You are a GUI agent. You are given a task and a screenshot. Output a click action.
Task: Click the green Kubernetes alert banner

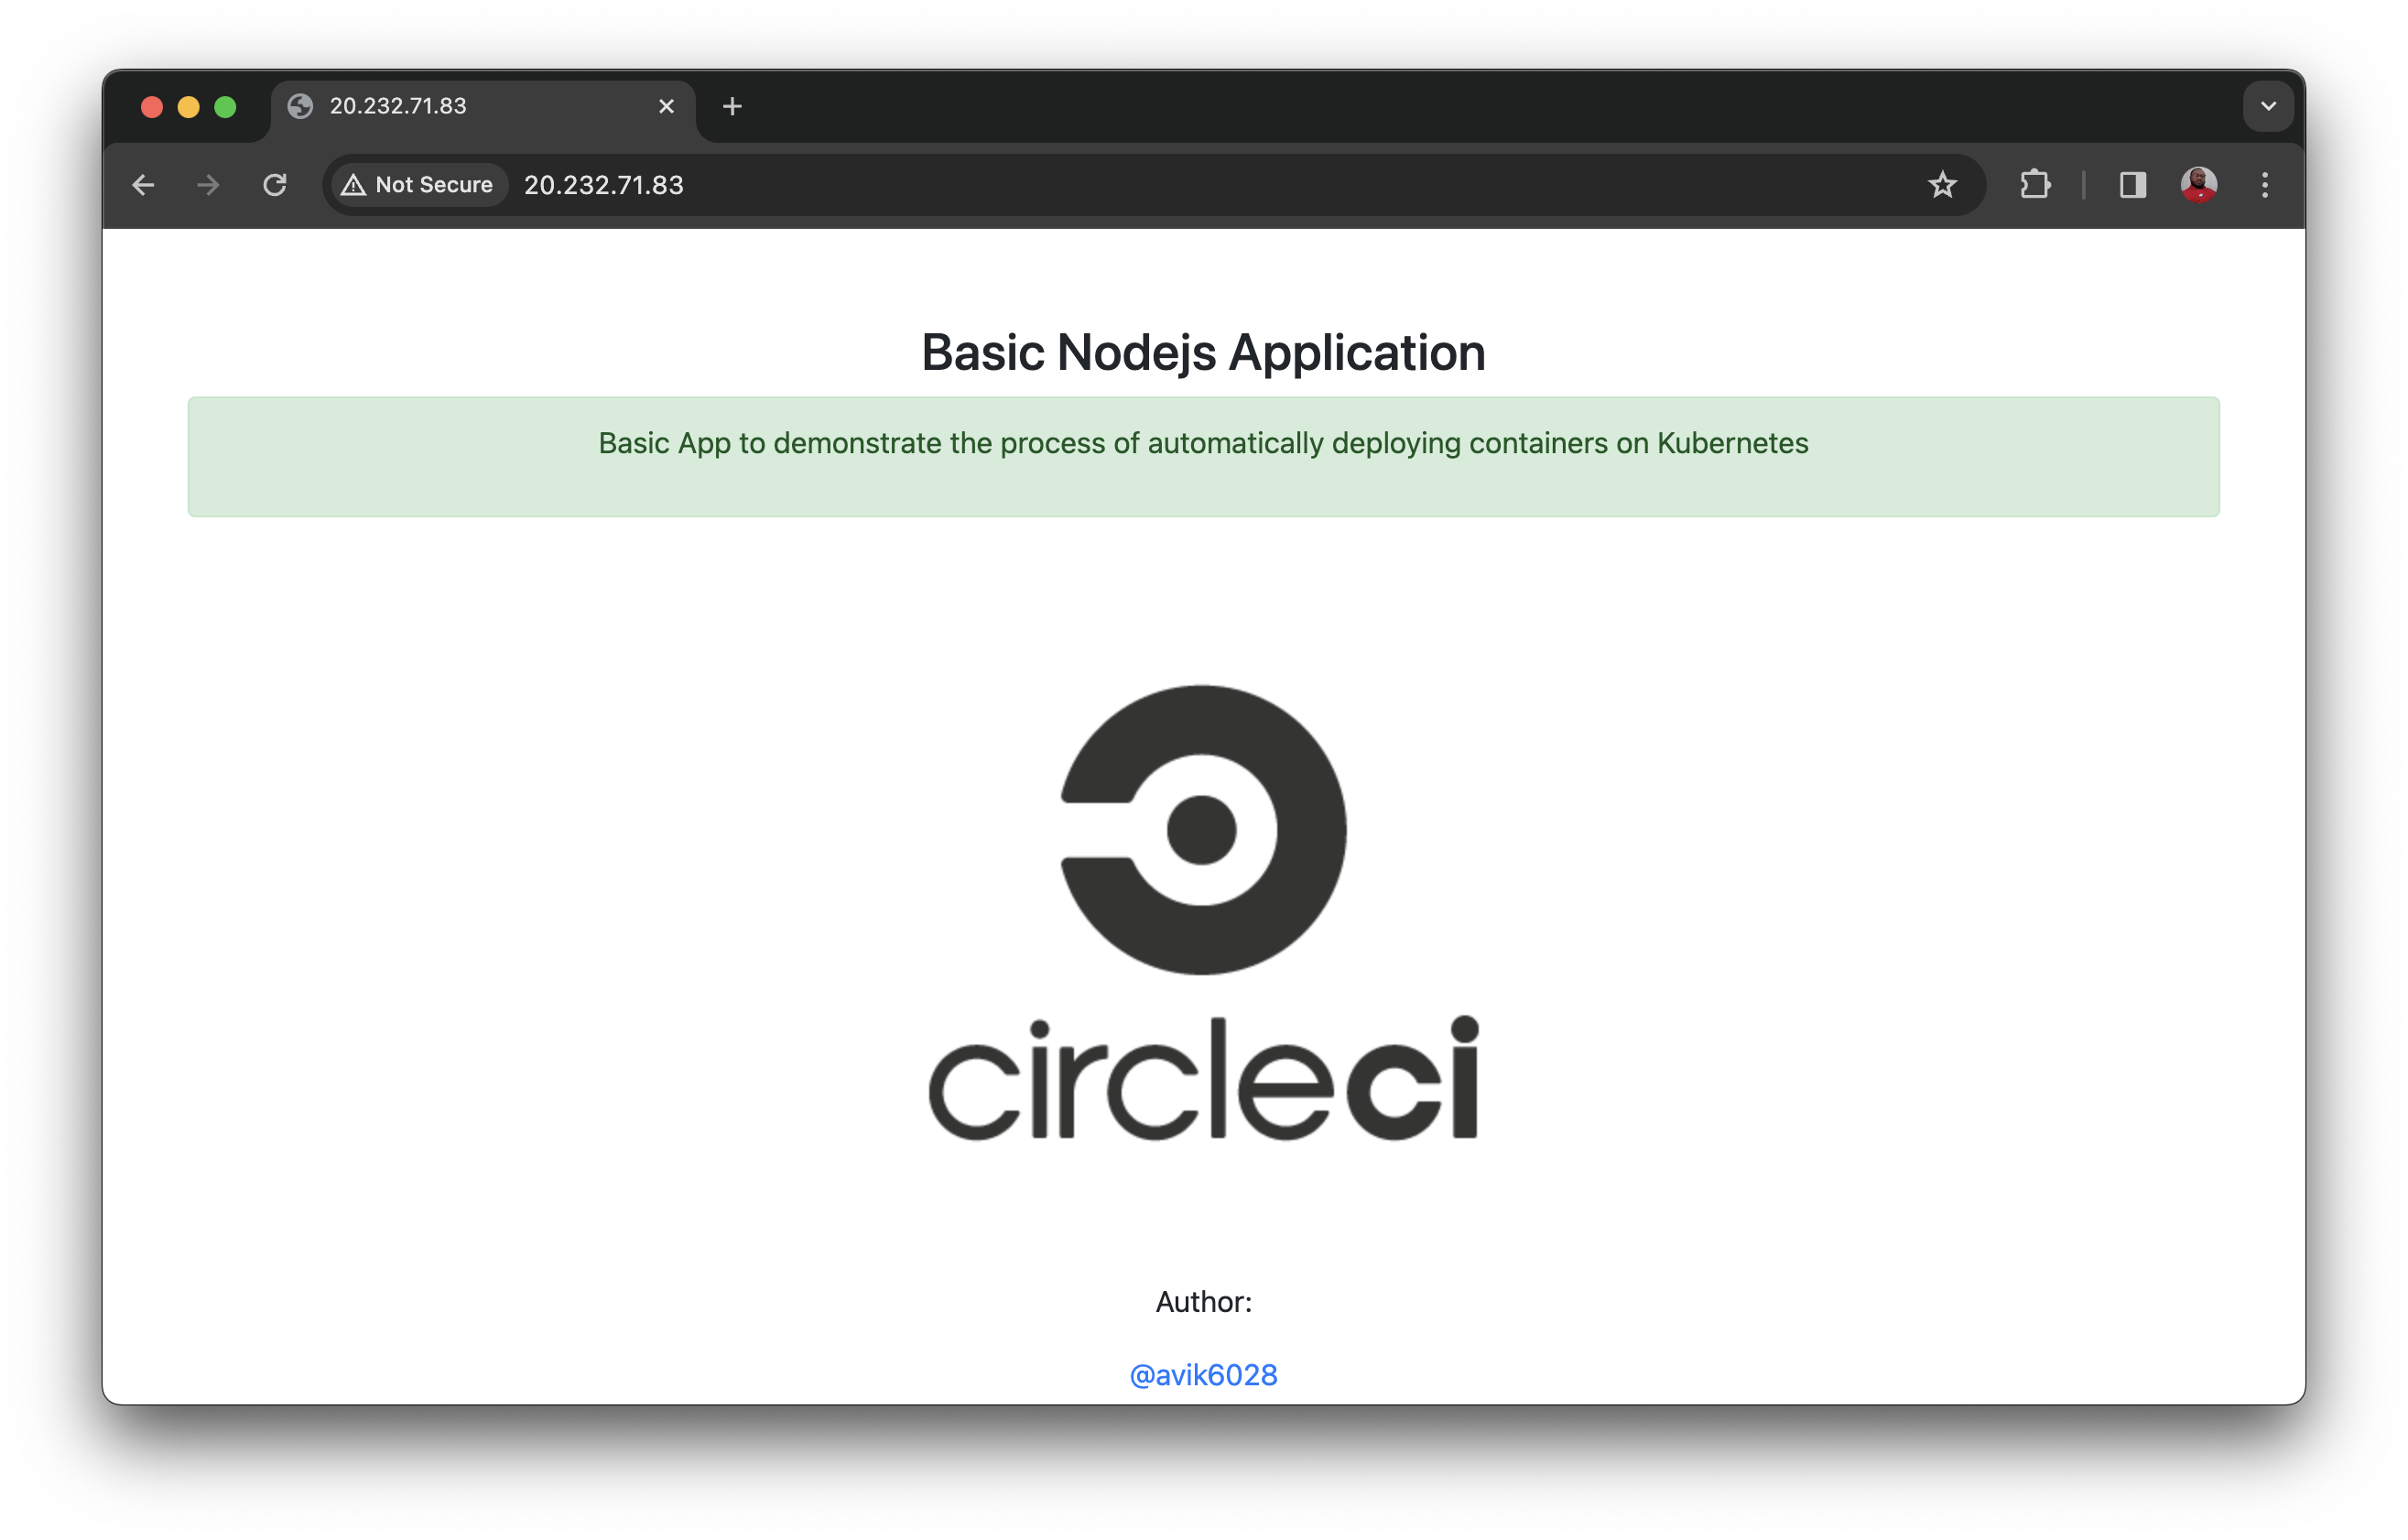[x=1203, y=457]
